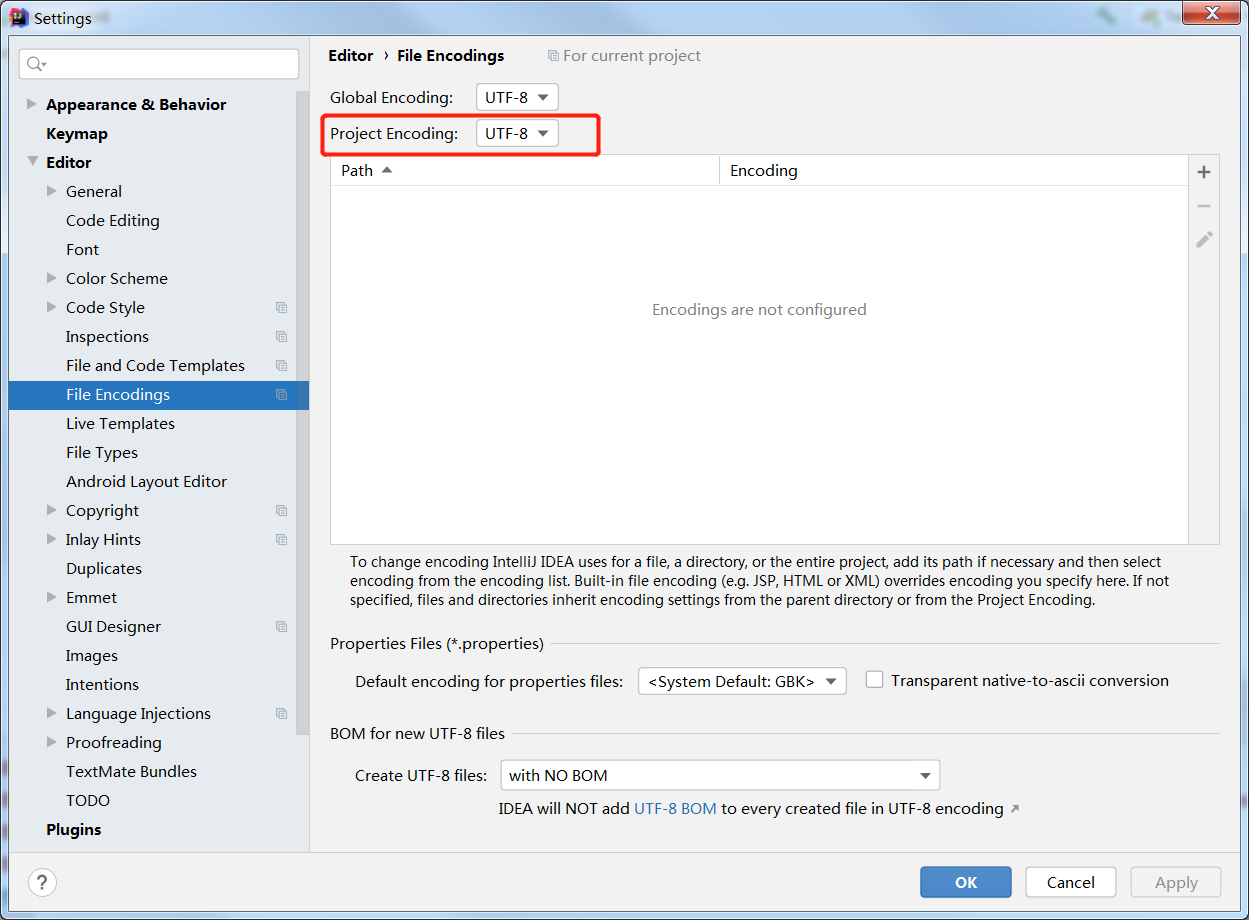Click the project icon beside Inlay Hints
This screenshot has width=1249, height=920.
click(x=282, y=540)
